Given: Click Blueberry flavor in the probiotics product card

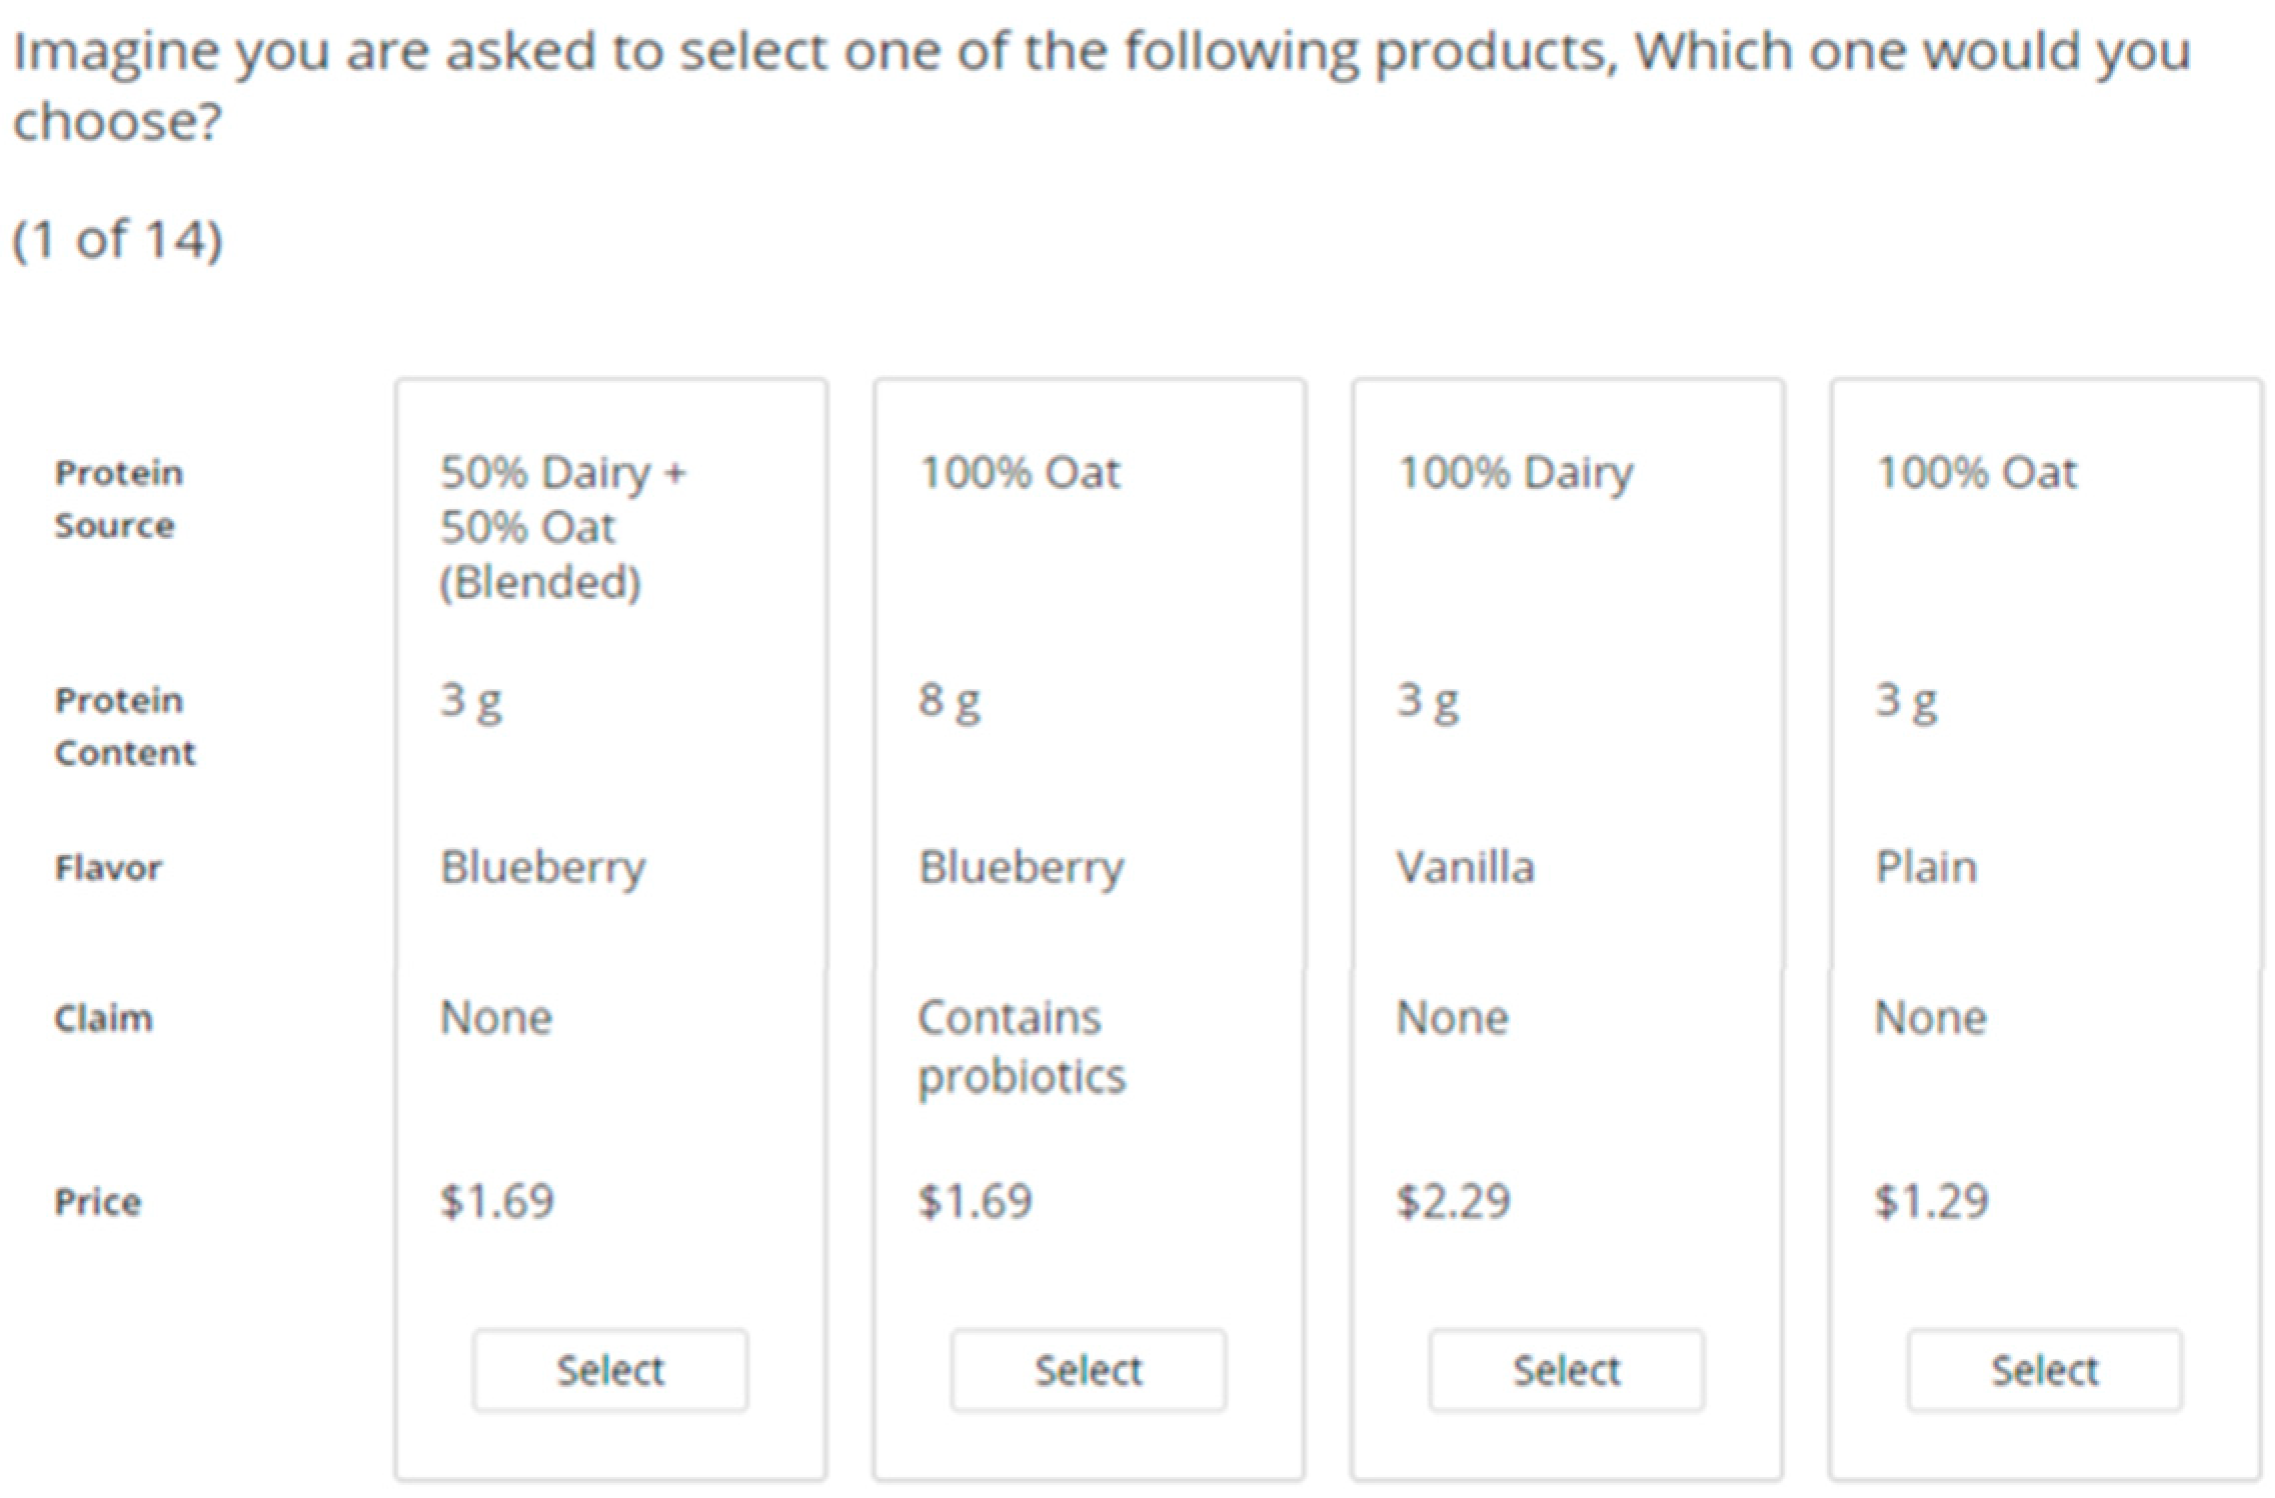Looking at the screenshot, I should point(1021,867).
